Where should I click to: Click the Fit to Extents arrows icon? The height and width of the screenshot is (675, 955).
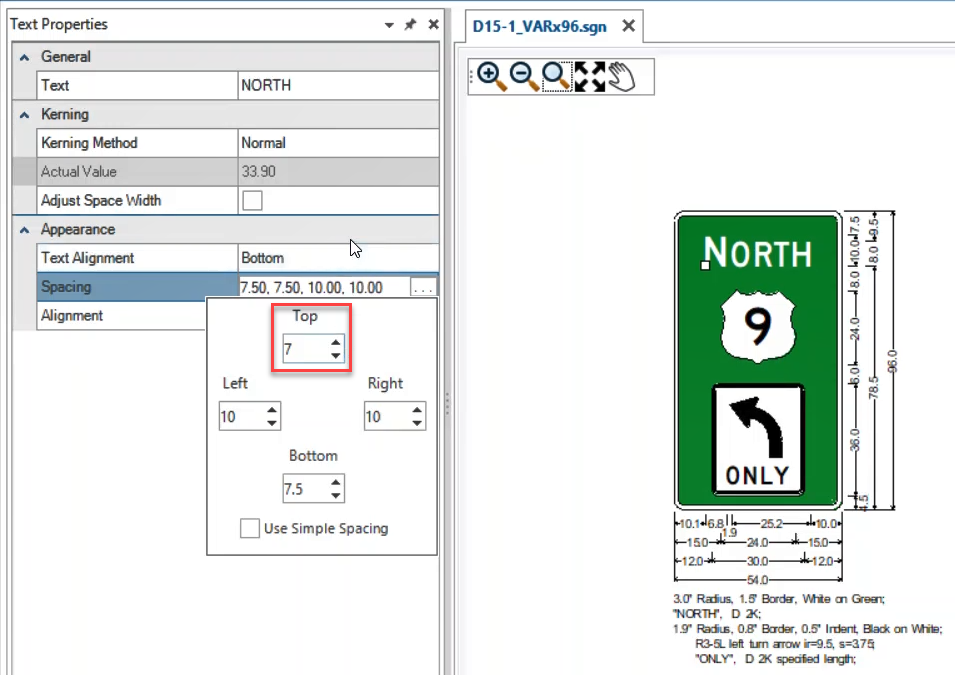589,77
